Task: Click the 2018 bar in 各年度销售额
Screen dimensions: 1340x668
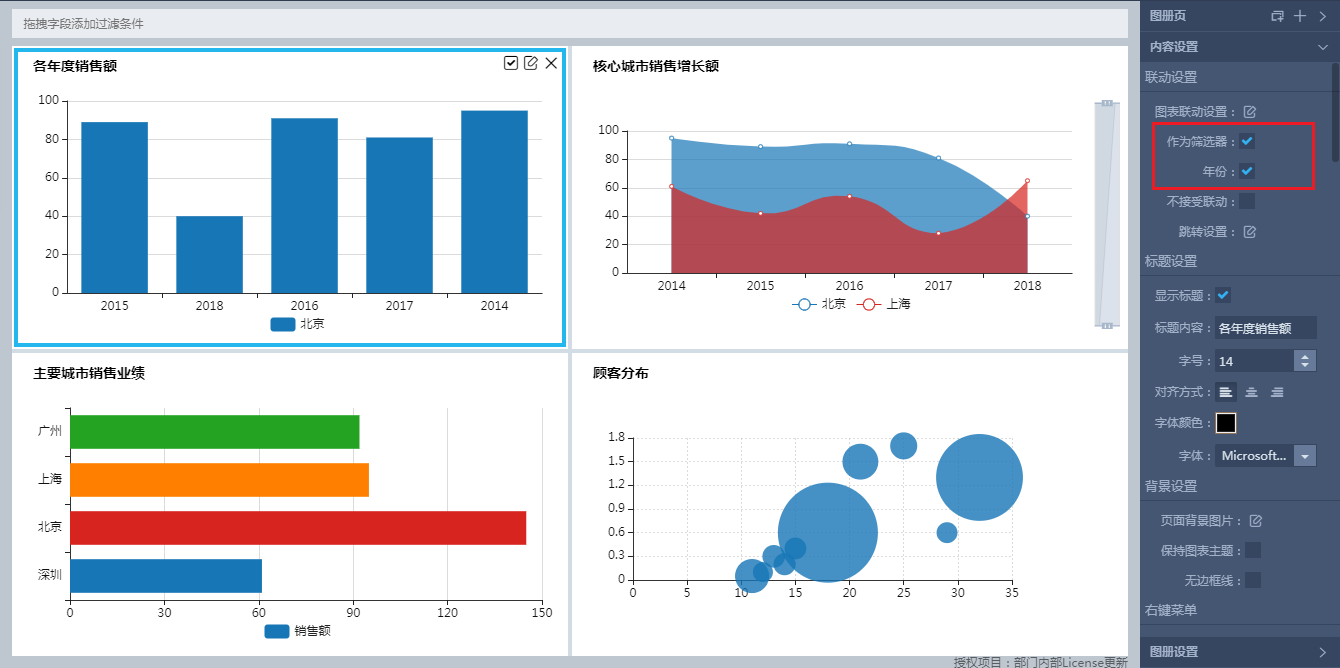Action: (209, 254)
